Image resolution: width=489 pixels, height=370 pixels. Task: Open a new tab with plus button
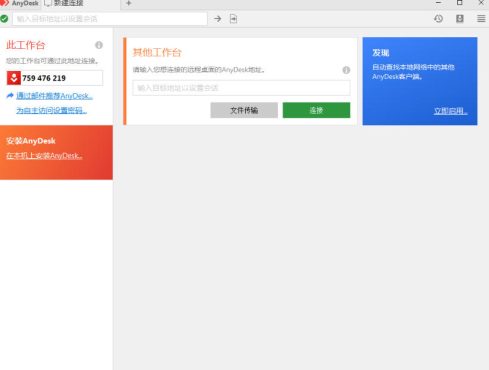coord(129,3)
